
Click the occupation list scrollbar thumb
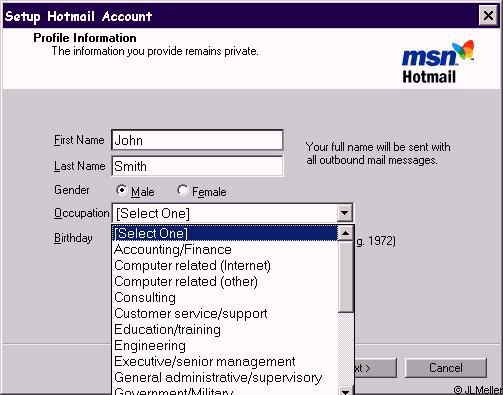point(345,277)
